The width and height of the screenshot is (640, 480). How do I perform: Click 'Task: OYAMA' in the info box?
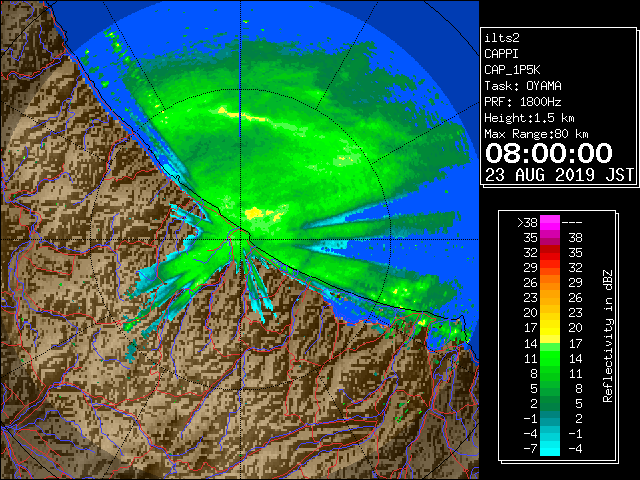pos(523,86)
